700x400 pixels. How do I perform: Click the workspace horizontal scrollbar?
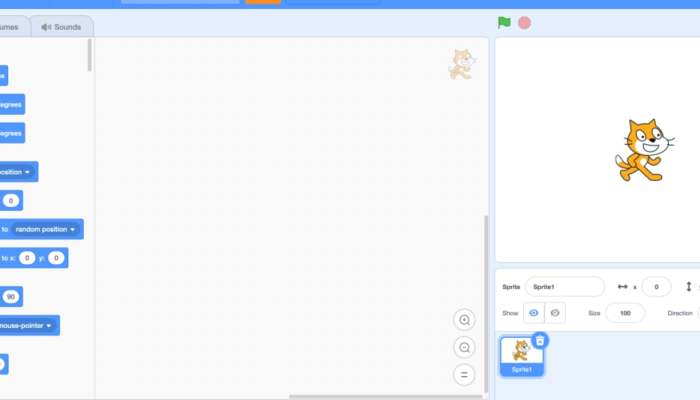[385, 396]
